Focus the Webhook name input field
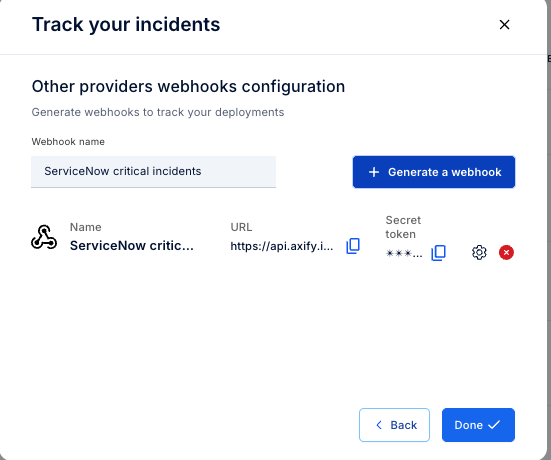The width and height of the screenshot is (551, 460). (x=153, y=171)
